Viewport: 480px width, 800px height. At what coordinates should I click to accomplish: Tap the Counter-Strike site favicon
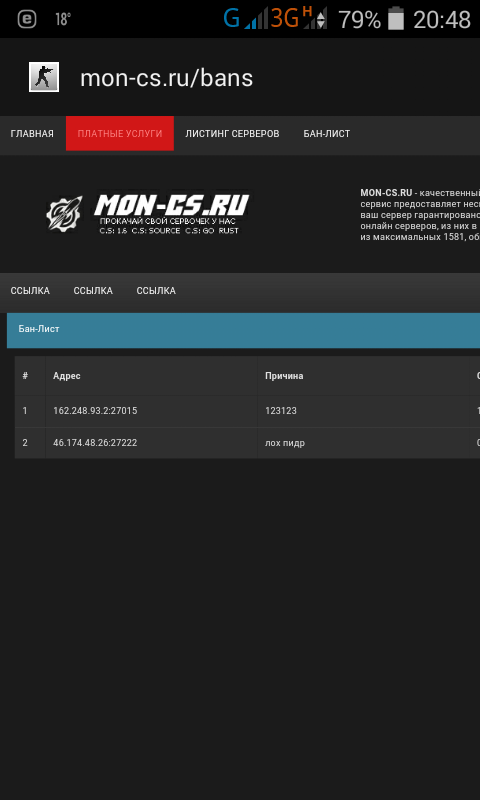pyautogui.click(x=44, y=77)
